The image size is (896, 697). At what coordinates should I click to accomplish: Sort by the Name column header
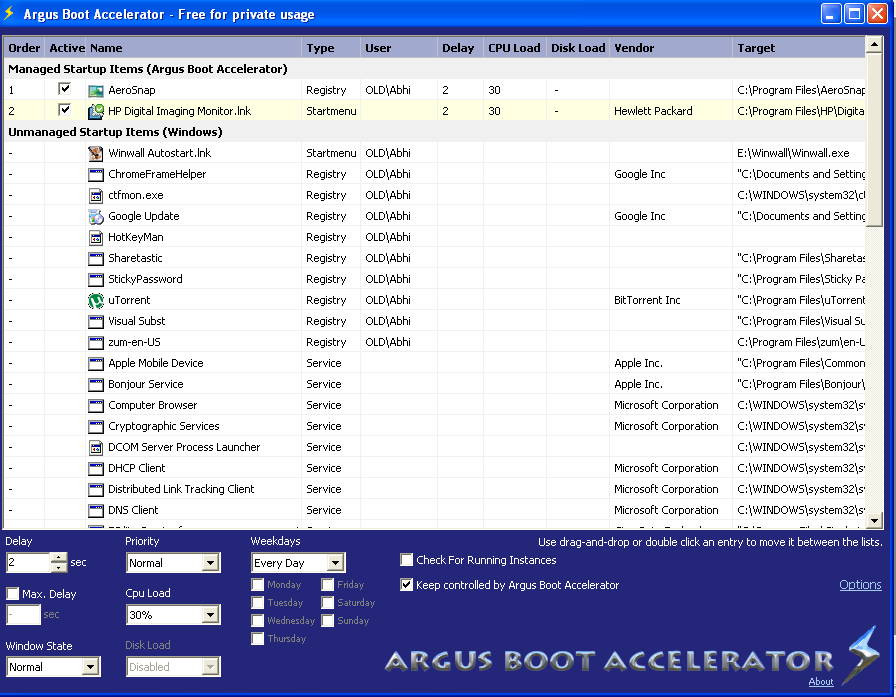tap(193, 48)
